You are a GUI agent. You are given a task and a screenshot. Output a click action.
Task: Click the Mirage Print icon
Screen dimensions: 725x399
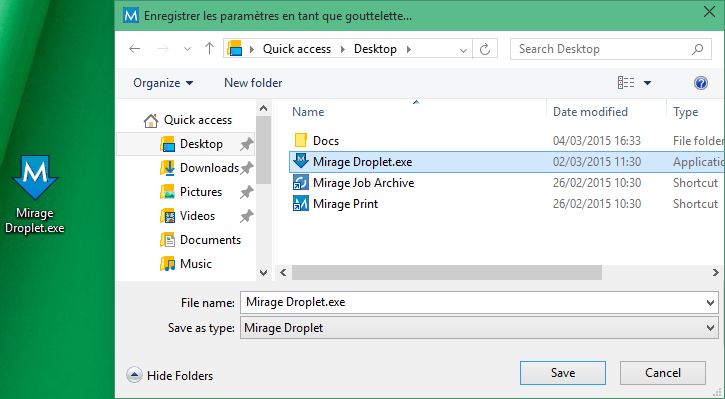(301, 204)
